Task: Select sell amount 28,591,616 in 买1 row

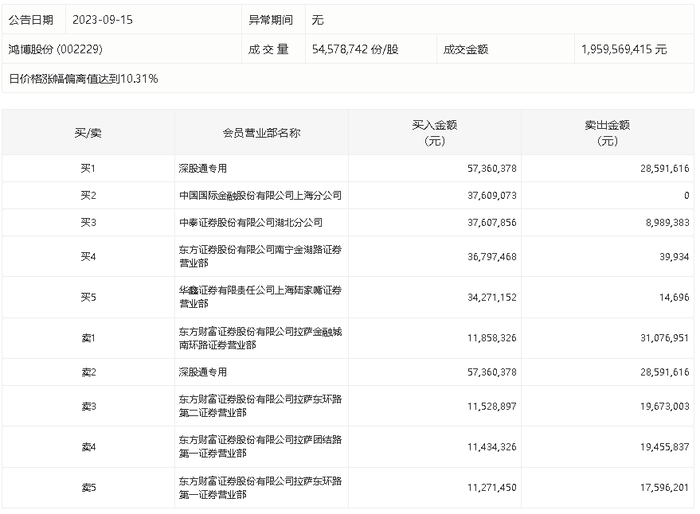Action: [x=664, y=168]
